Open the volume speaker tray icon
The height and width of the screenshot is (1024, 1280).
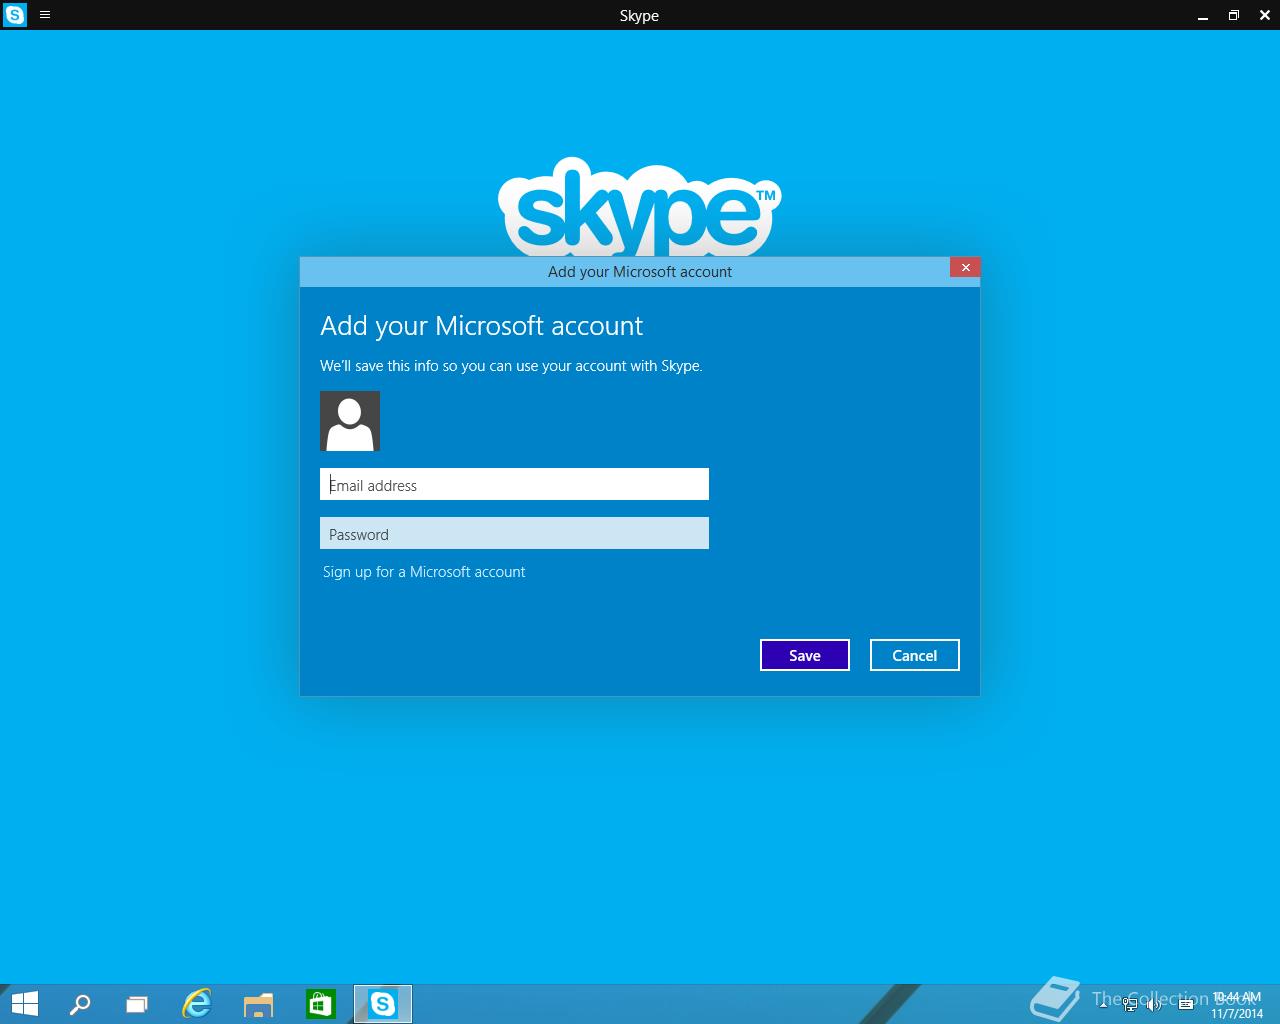[x=1154, y=1004]
